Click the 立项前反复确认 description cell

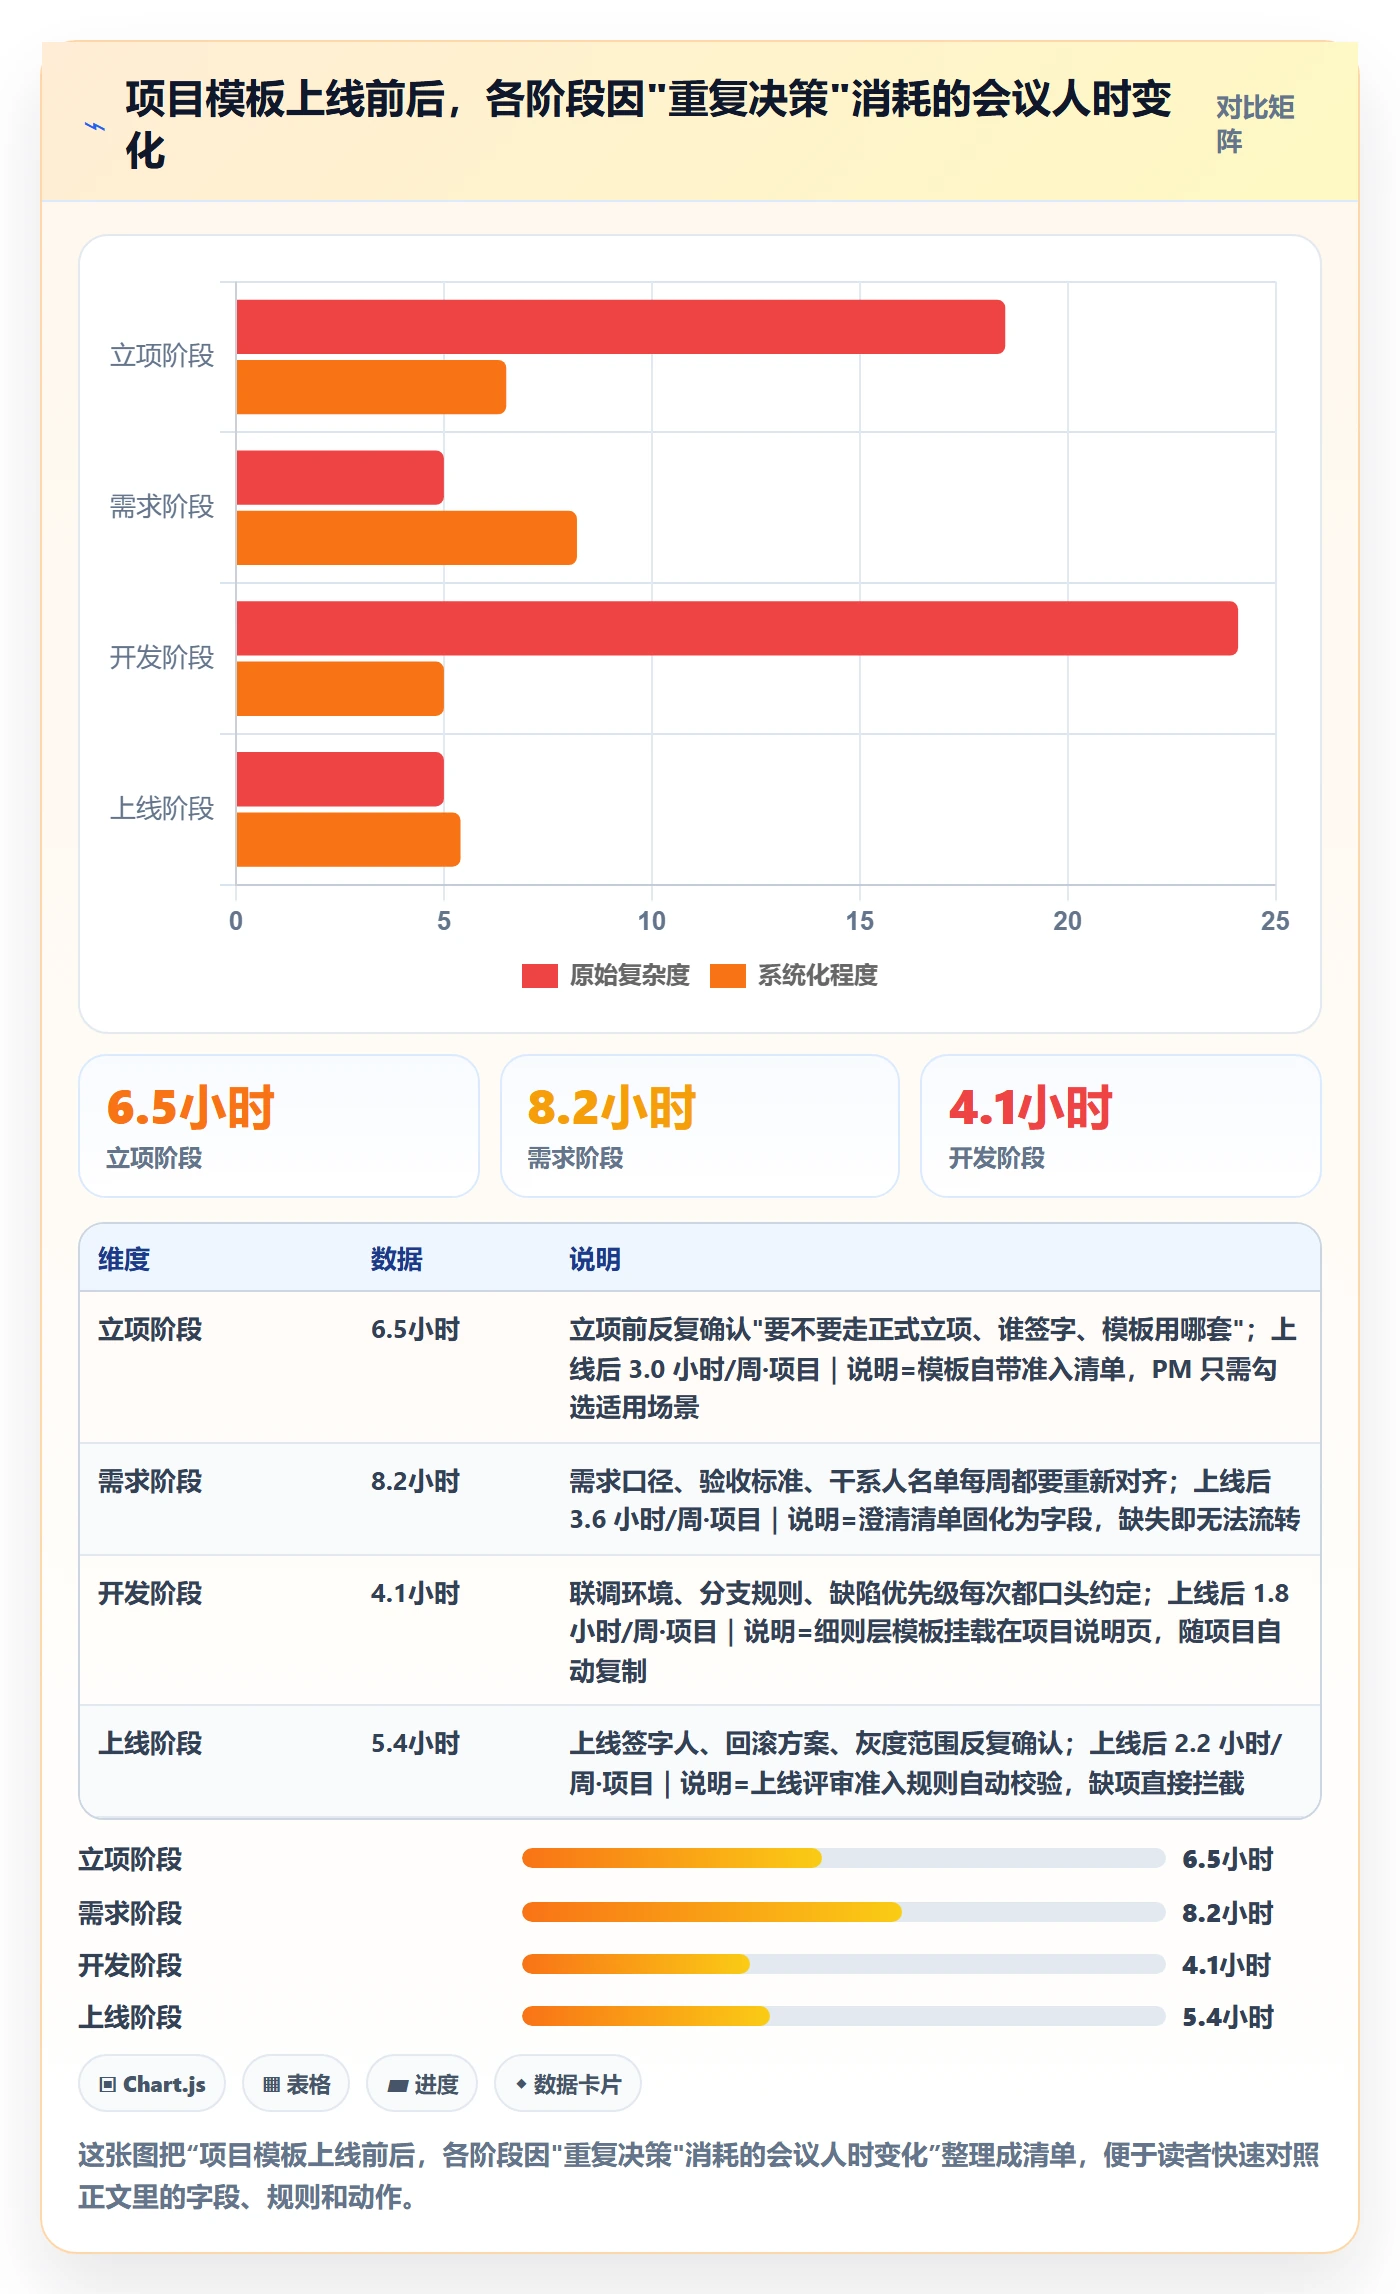coord(934,1368)
